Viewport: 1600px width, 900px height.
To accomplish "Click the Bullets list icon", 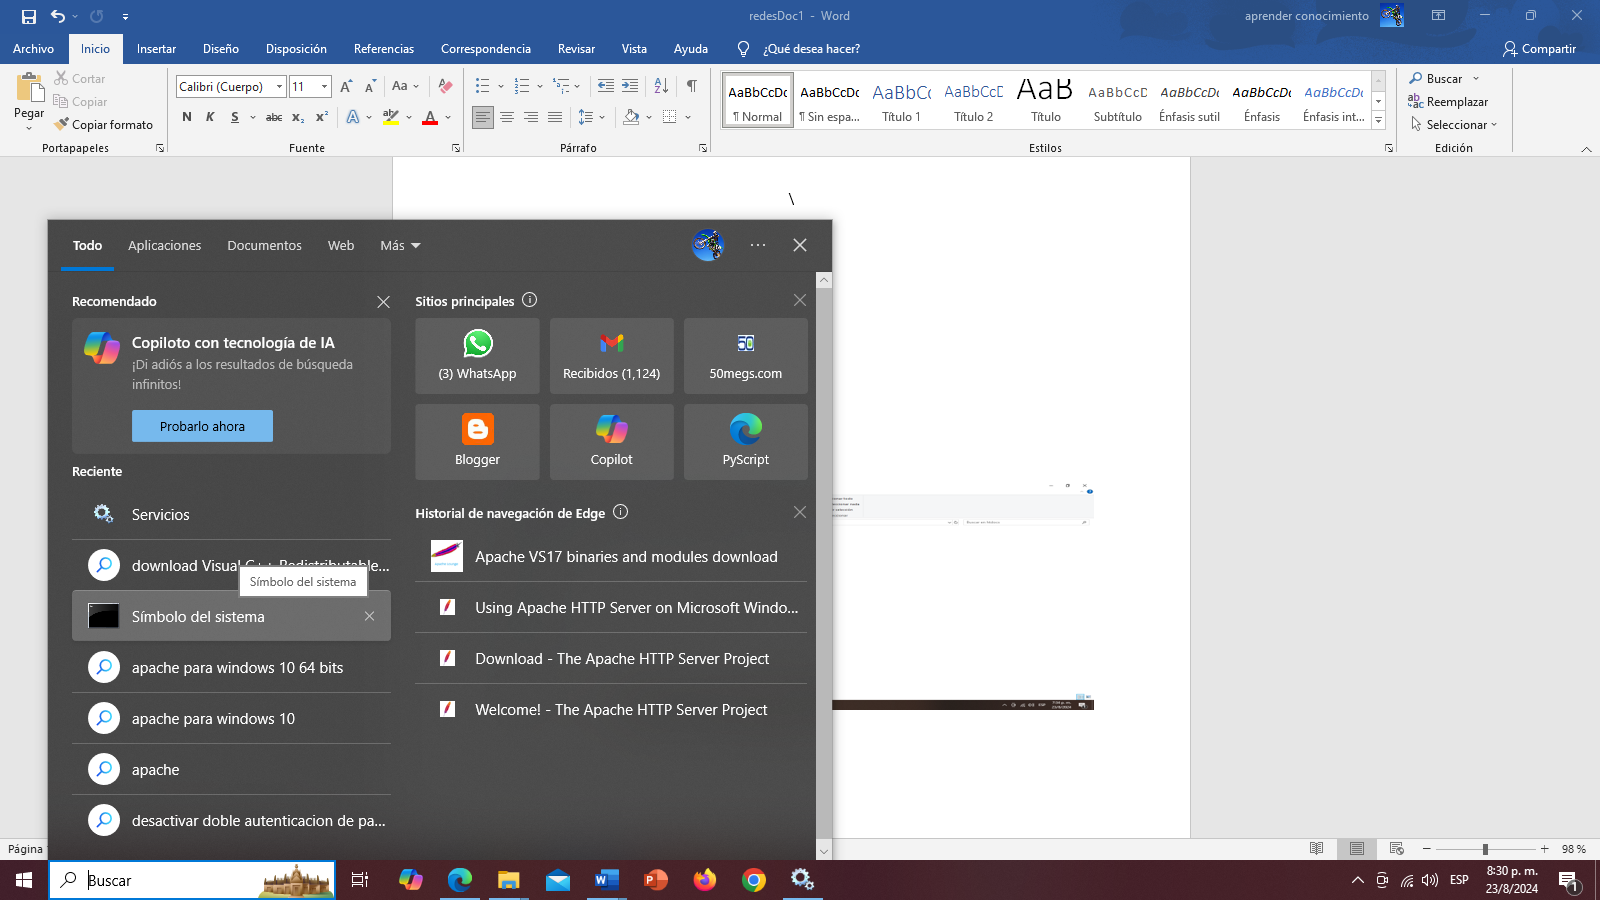I will coord(482,87).
